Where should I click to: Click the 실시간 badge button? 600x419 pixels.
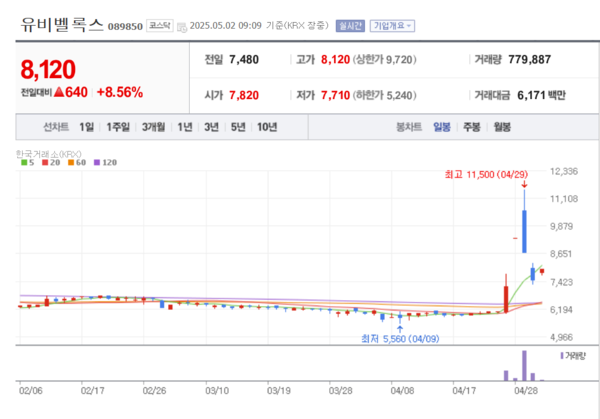(x=350, y=26)
